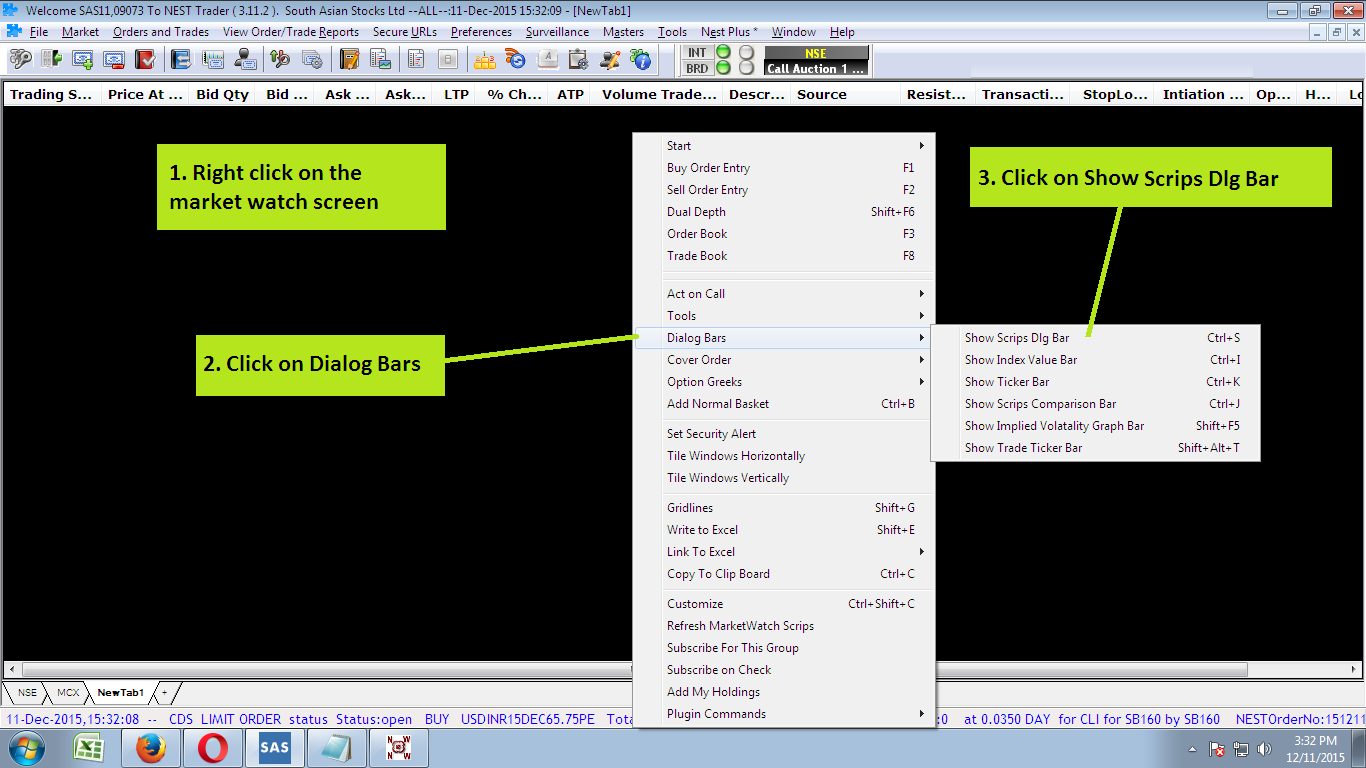Screen dimensions: 1366x768
Task: Click the notebook with pencil toolbar icon
Action: pos(349,60)
